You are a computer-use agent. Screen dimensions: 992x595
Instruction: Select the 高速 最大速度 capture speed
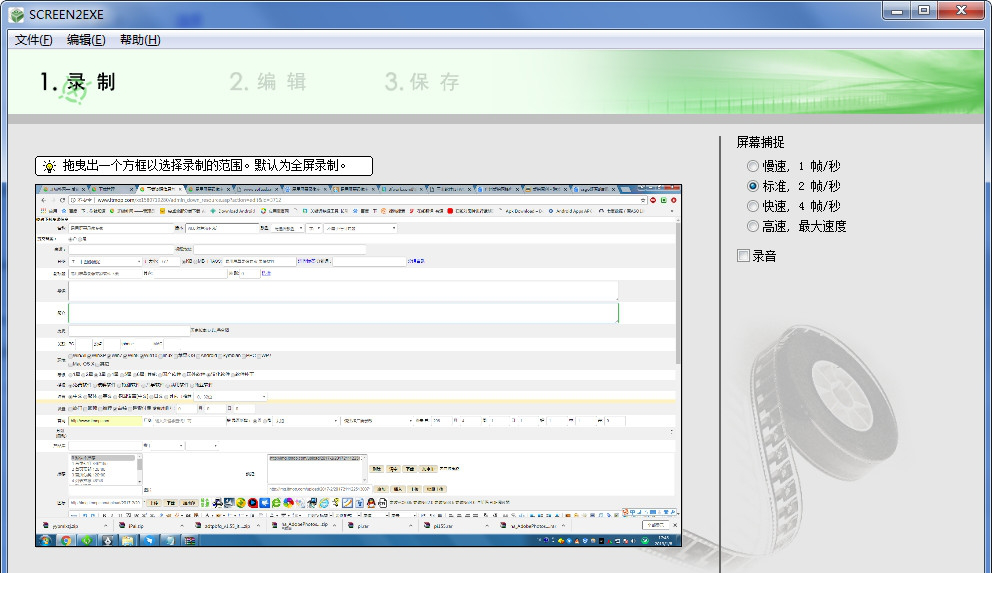pos(752,226)
